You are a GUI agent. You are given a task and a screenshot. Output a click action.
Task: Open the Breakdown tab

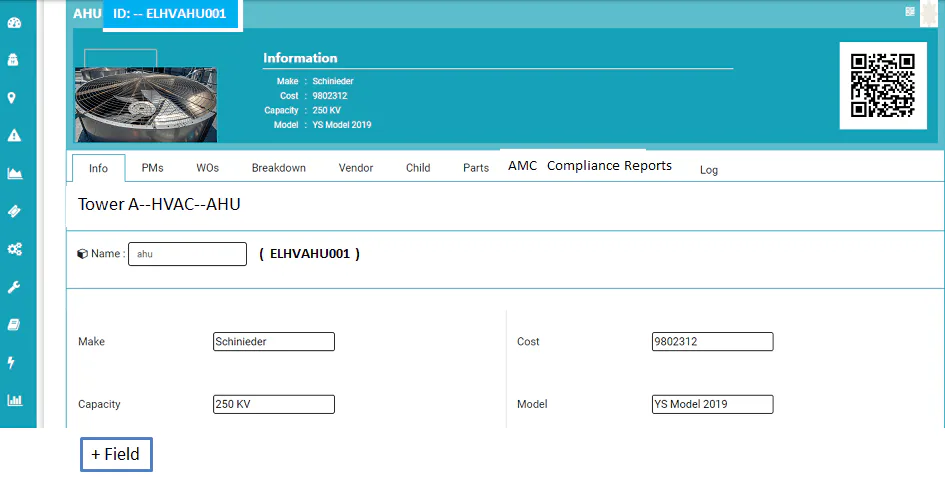point(278,168)
